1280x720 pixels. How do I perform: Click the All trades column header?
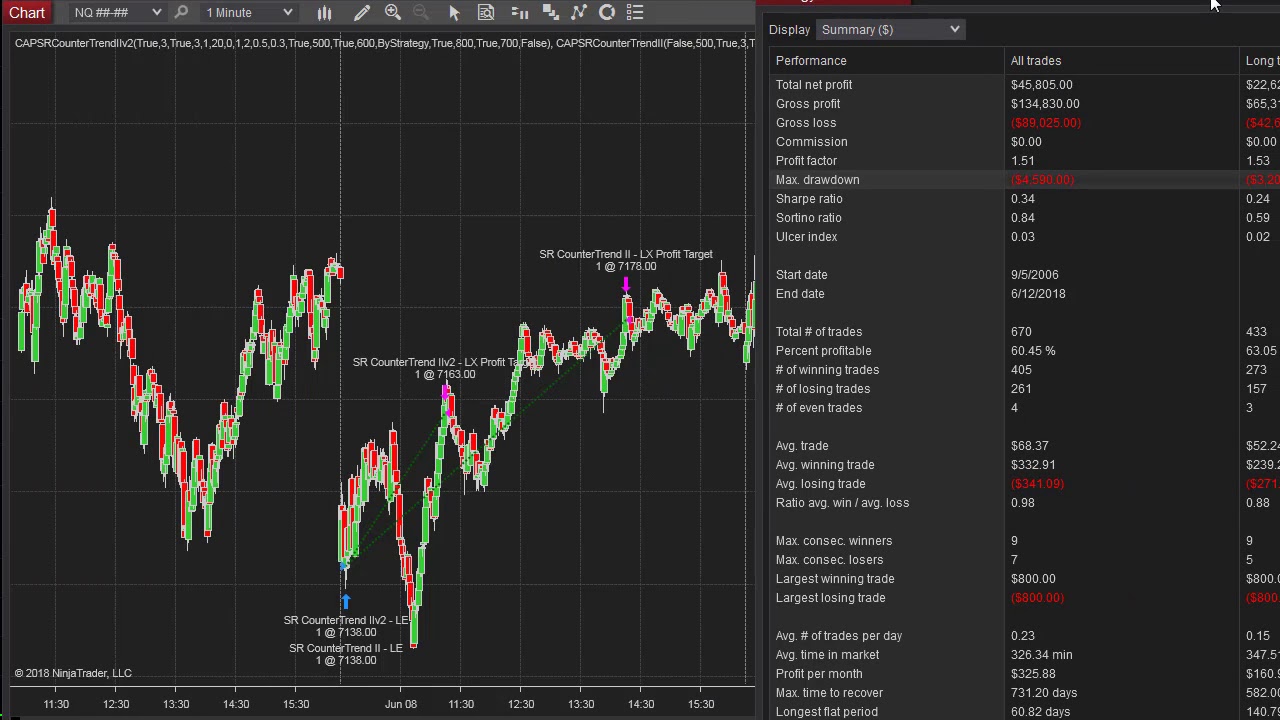pyautogui.click(x=1036, y=61)
